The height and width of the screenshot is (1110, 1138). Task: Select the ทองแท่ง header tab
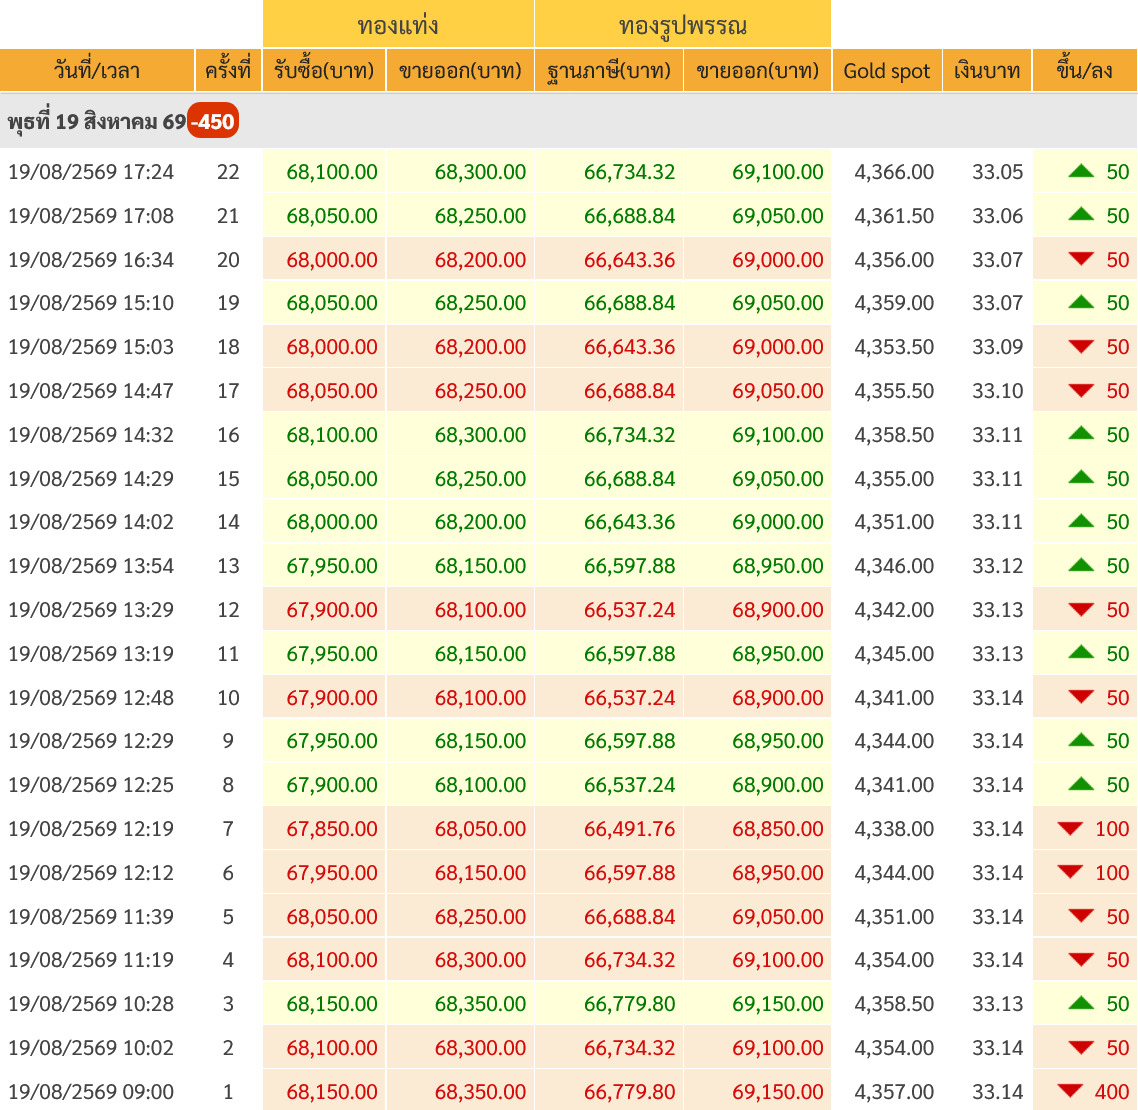[398, 24]
